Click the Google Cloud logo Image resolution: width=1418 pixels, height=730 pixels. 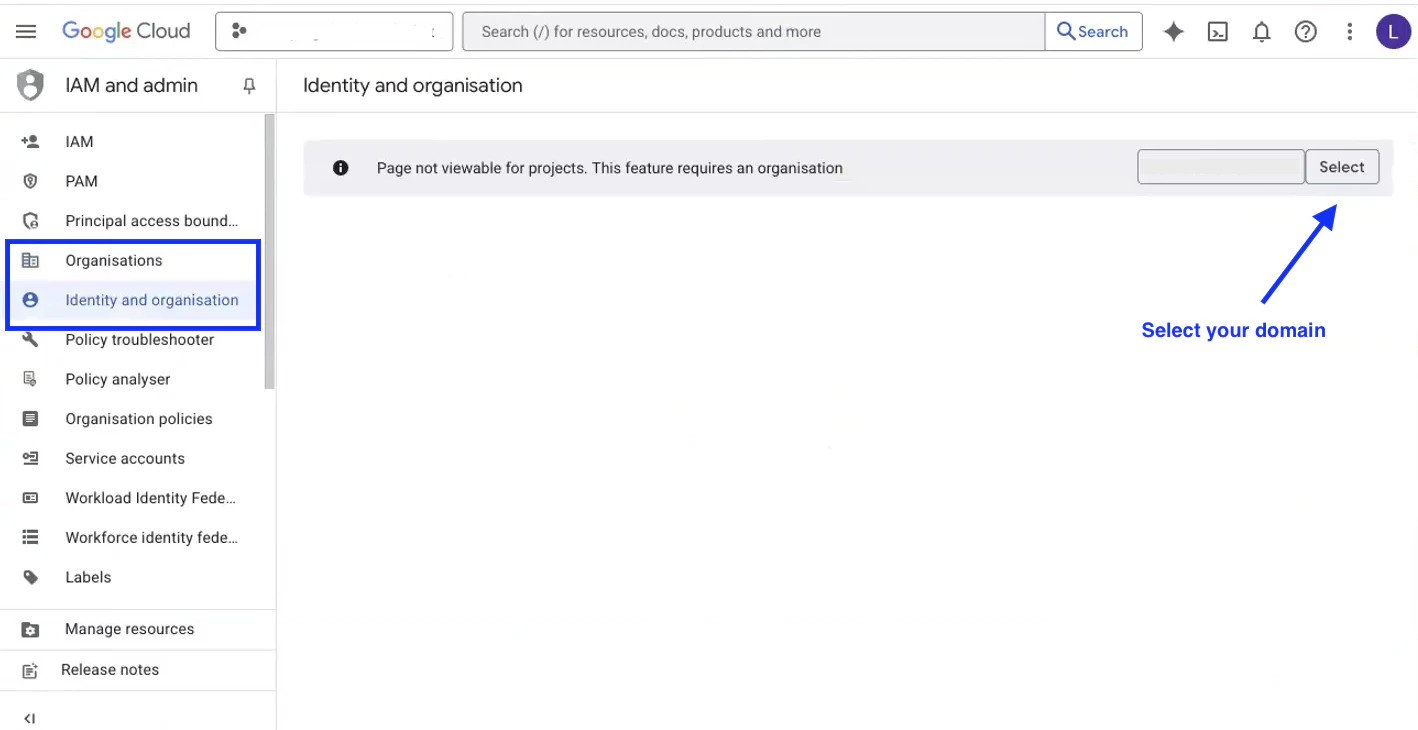pos(126,31)
